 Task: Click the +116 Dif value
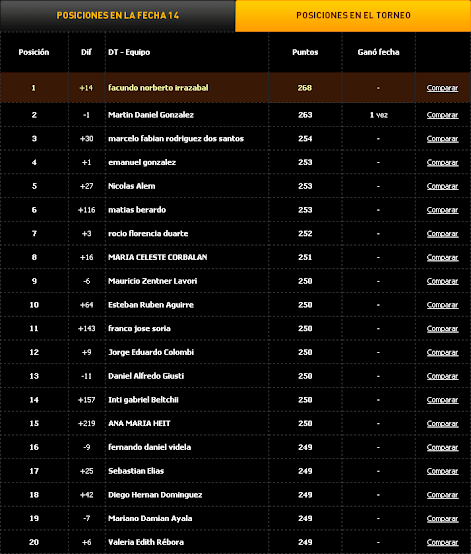coord(87,210)
